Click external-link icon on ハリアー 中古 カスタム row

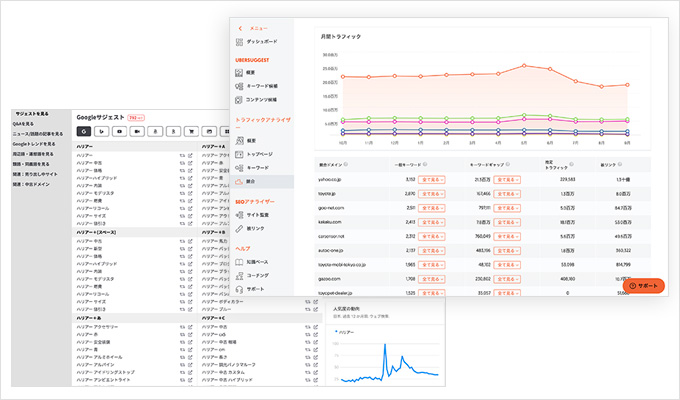tap(315, 372)
